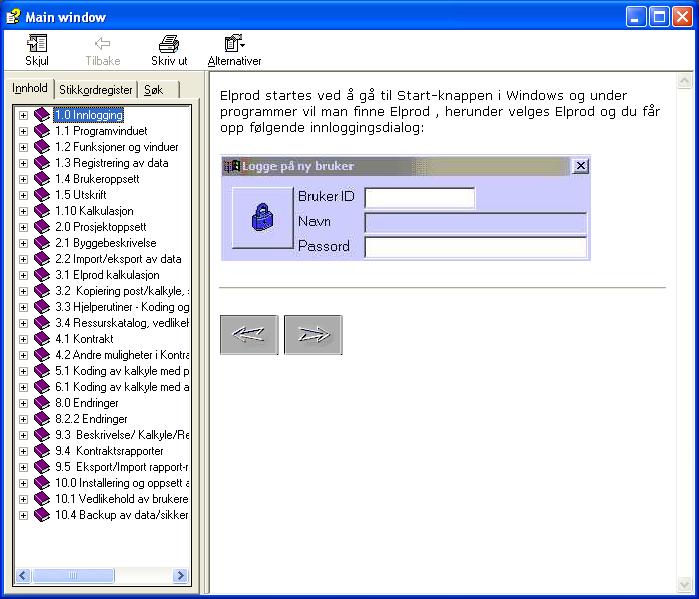Switch to the Stikkordregister tab

pyautogui.click(x=95, y=90)
